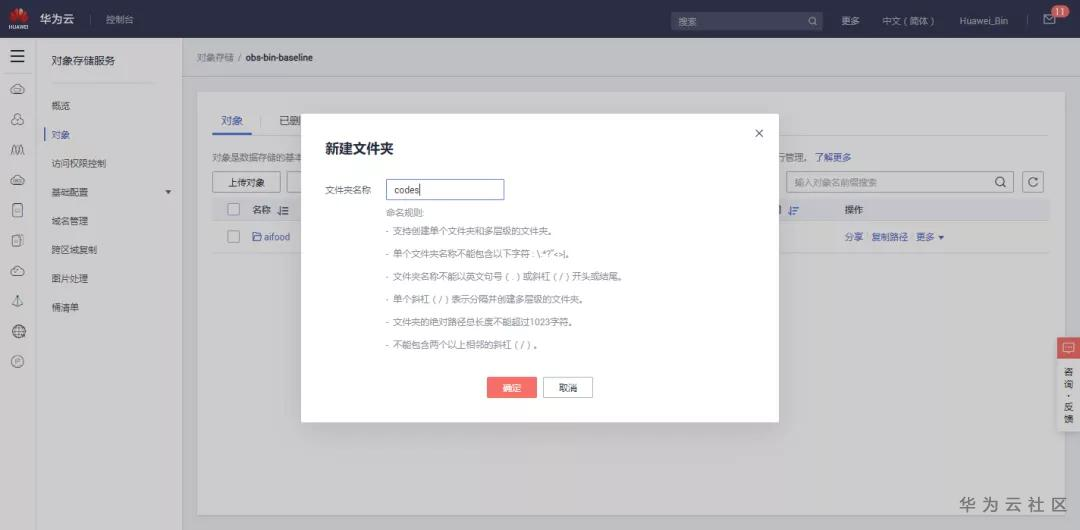The image size is (1080, 530).
Task: Open 图片处理 in the left menu
Action: click(x=70, y=279)
